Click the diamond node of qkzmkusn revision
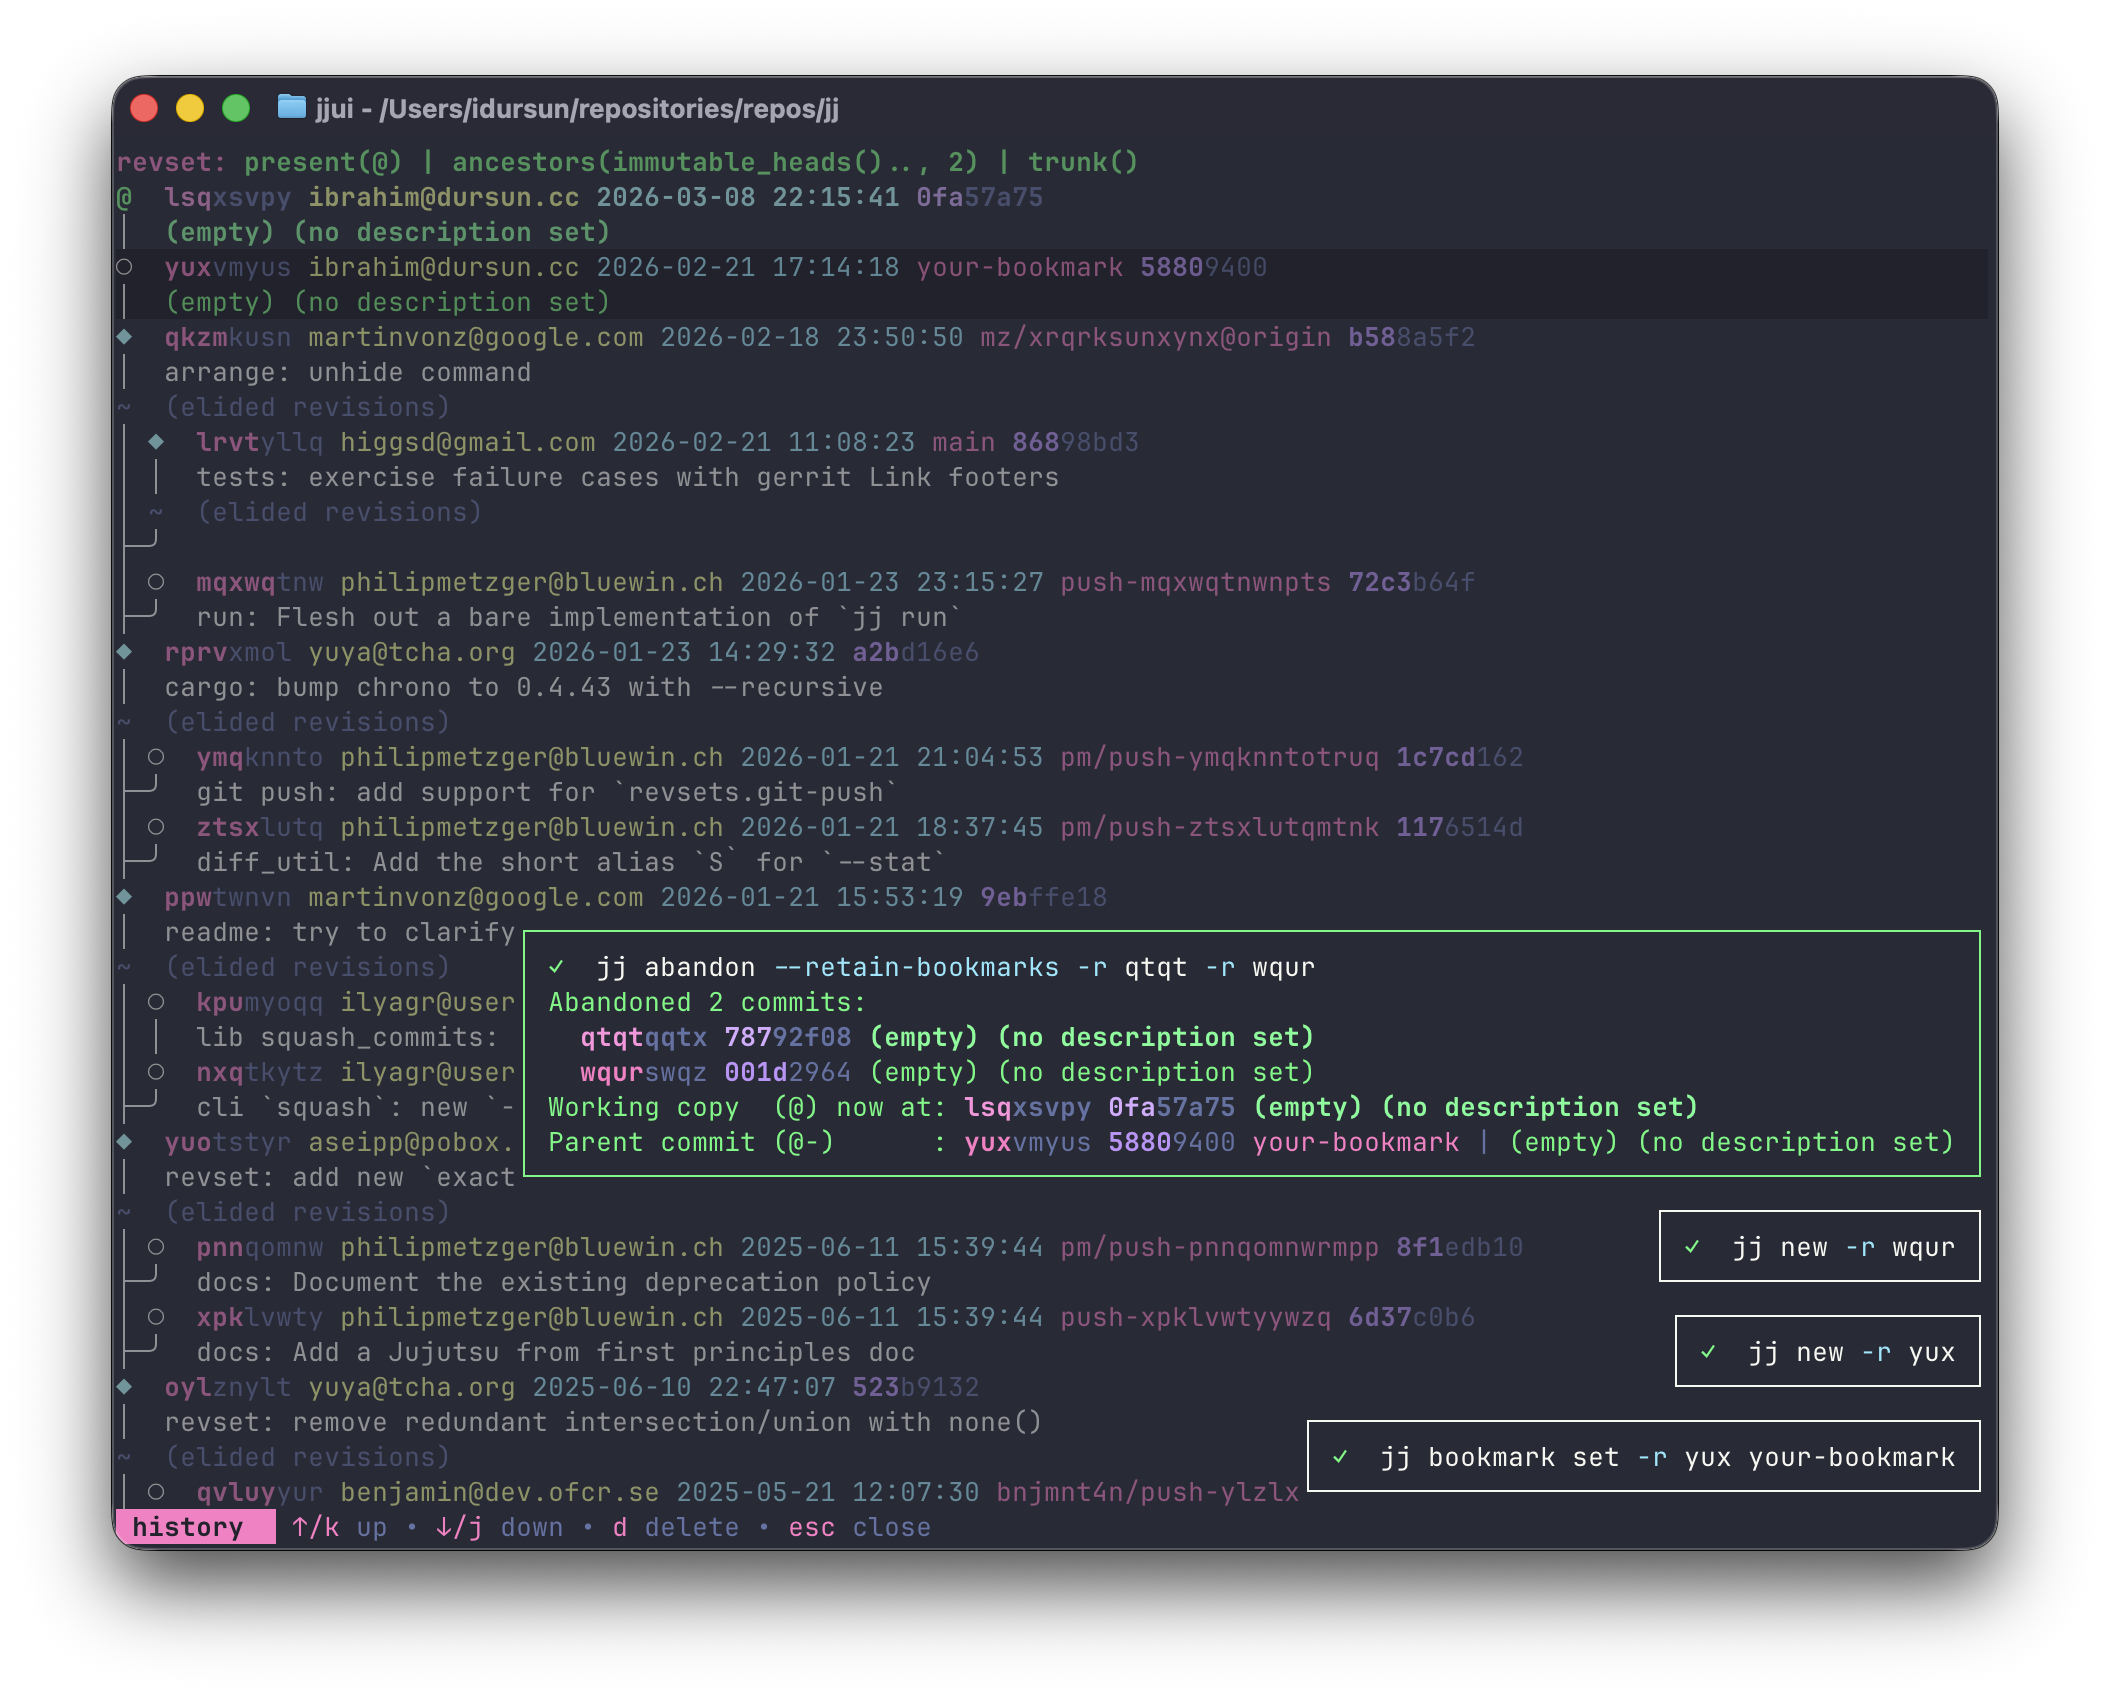This screenshot has height=1698, width=2110. pos(125,337)
